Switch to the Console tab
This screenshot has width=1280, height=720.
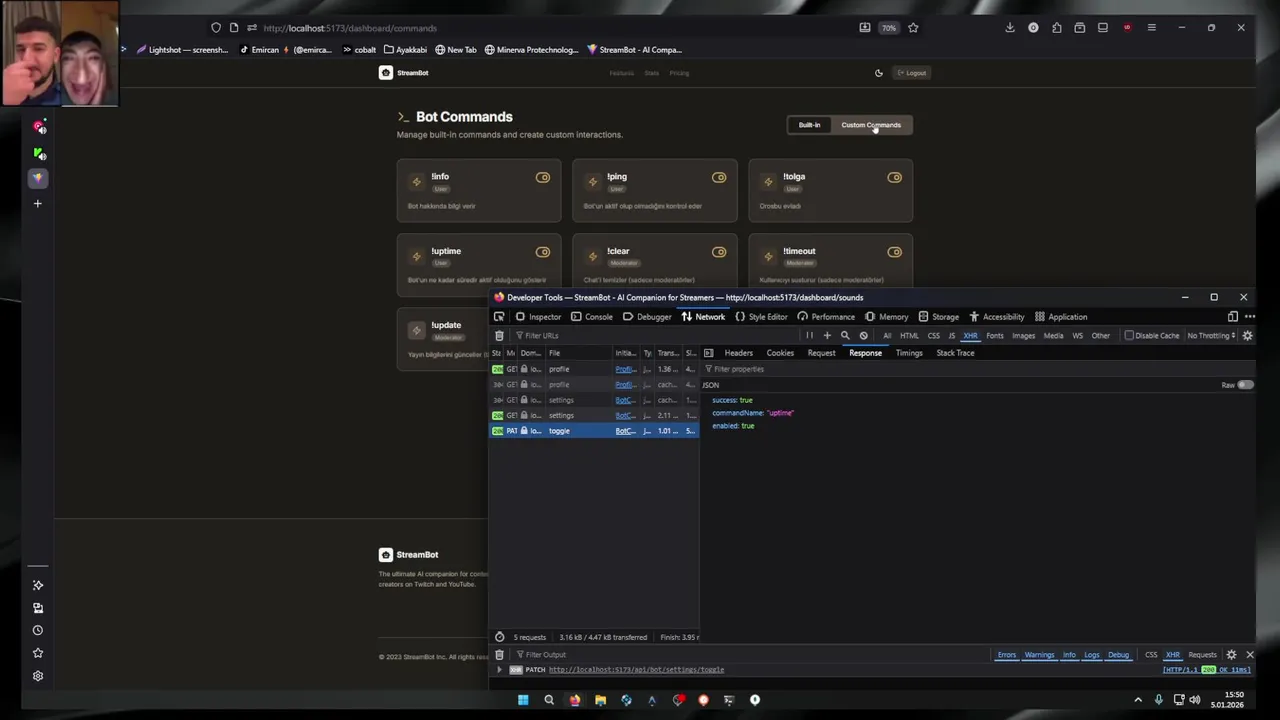pos(592,317)
